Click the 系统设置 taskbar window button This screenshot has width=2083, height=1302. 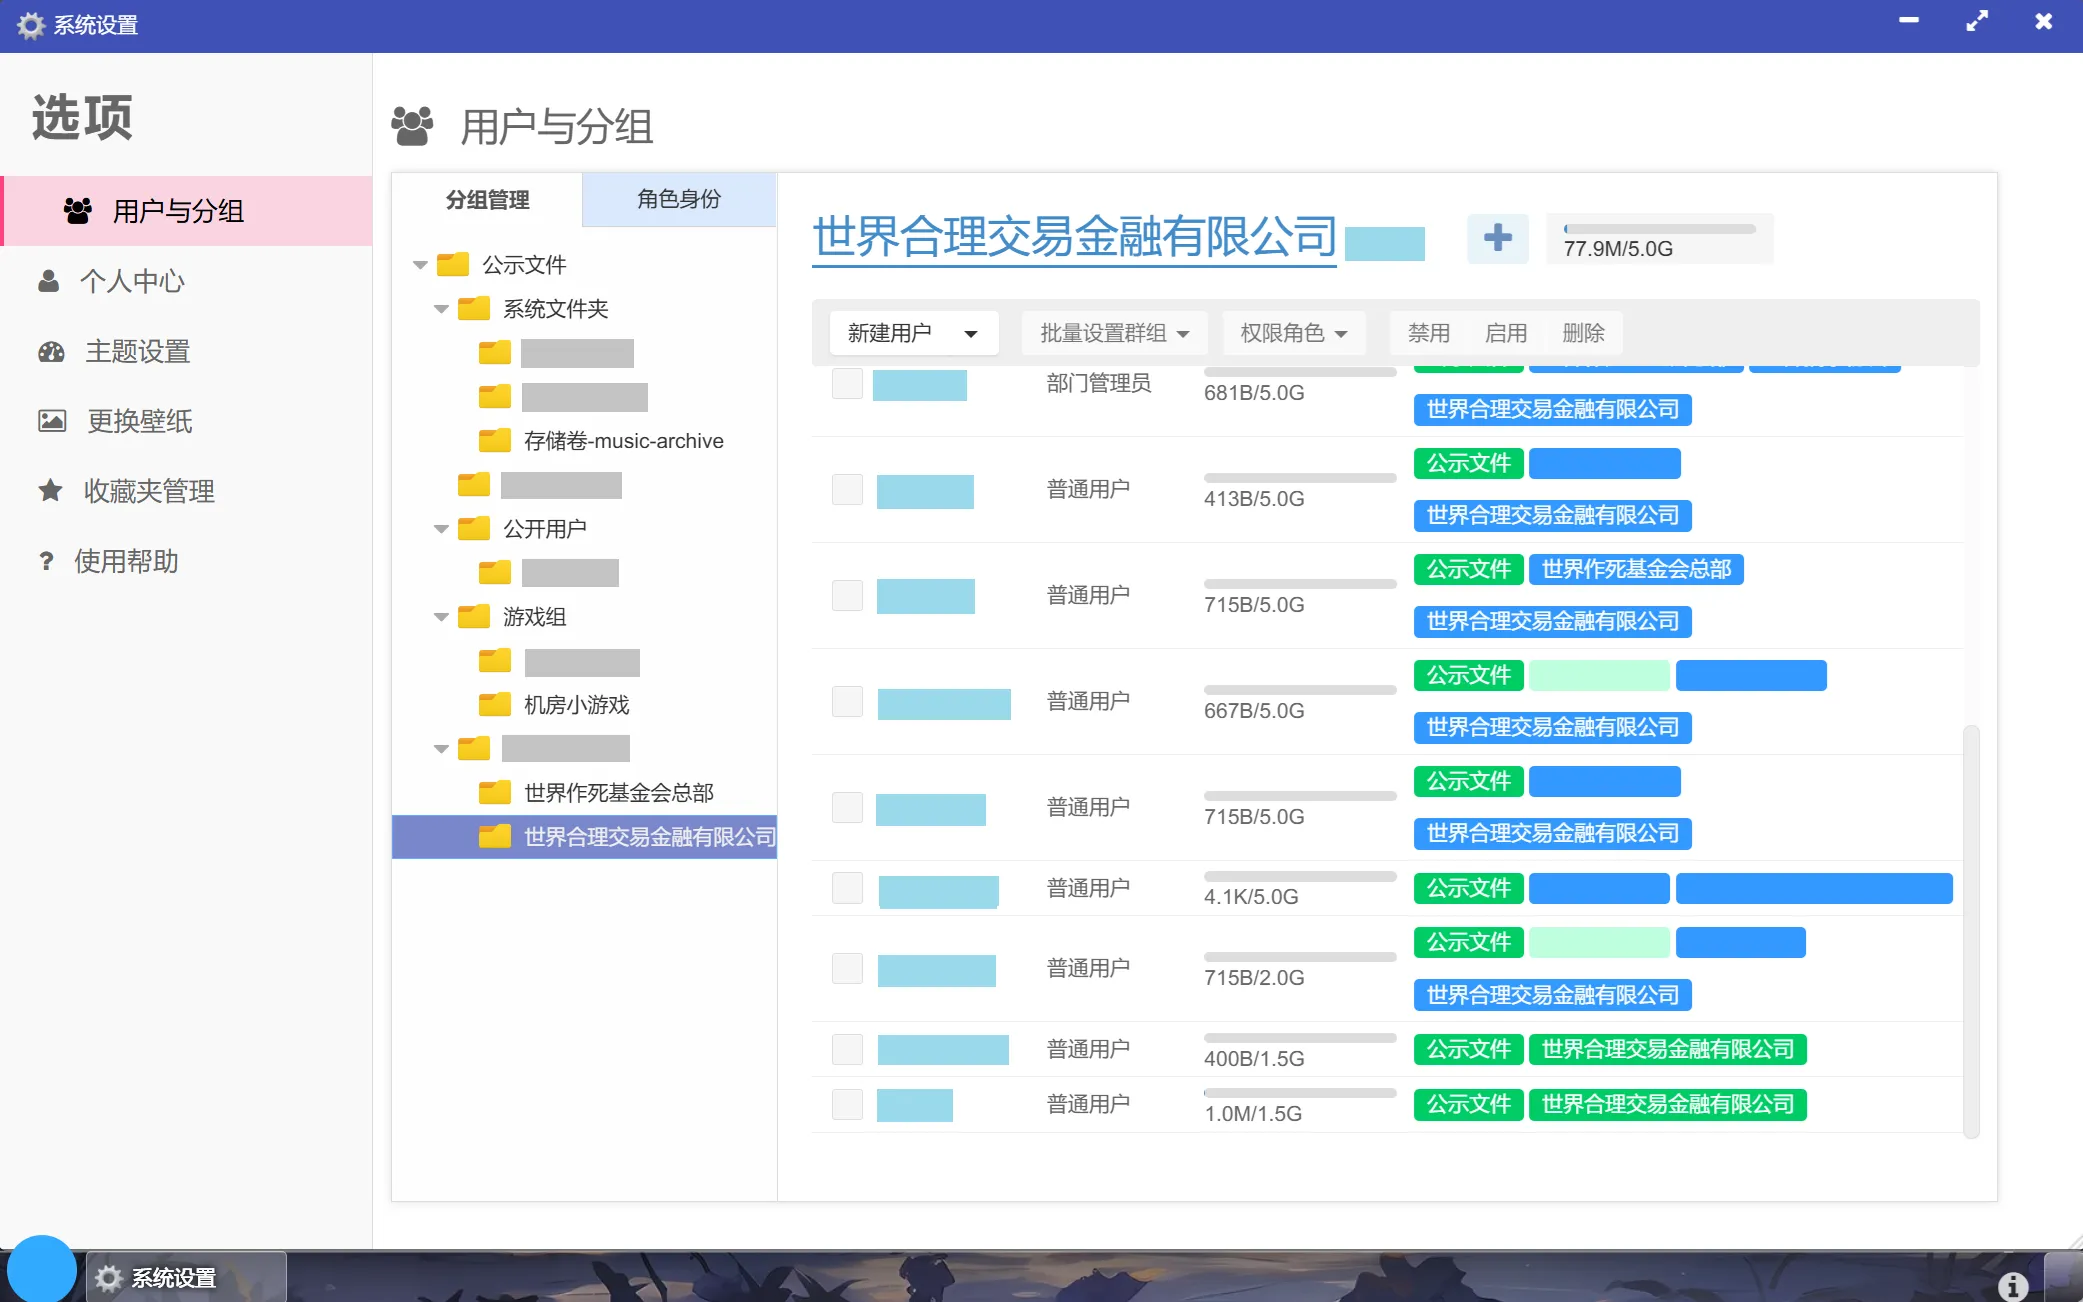[186, 1277]
